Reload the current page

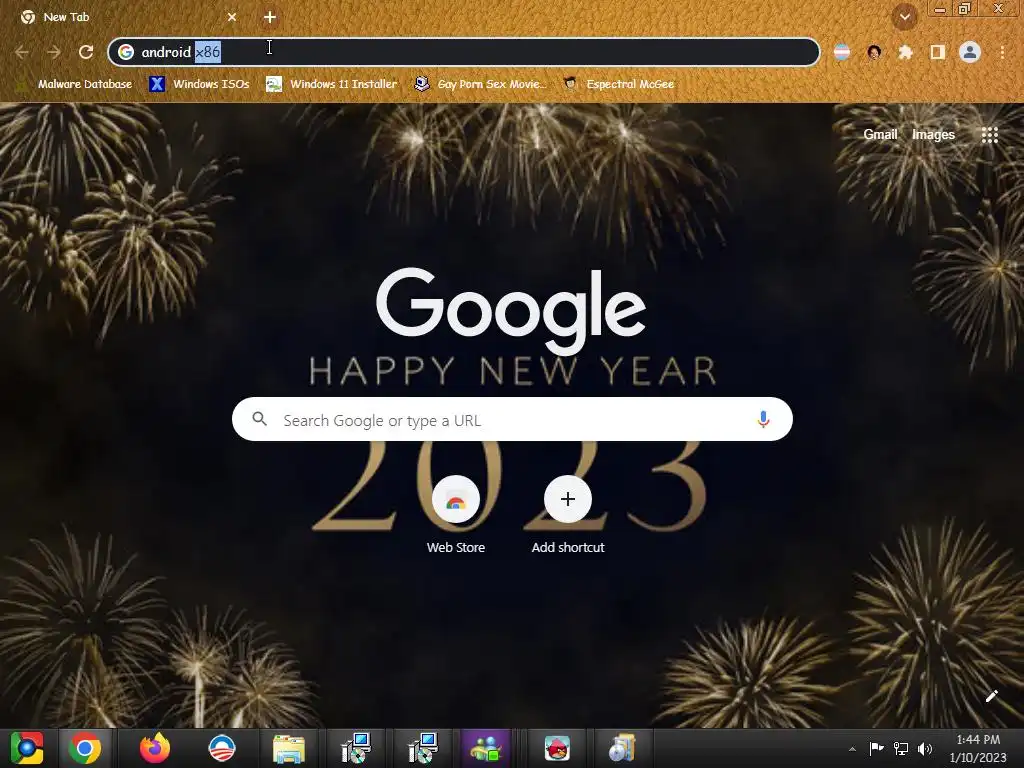click(86, 52)
